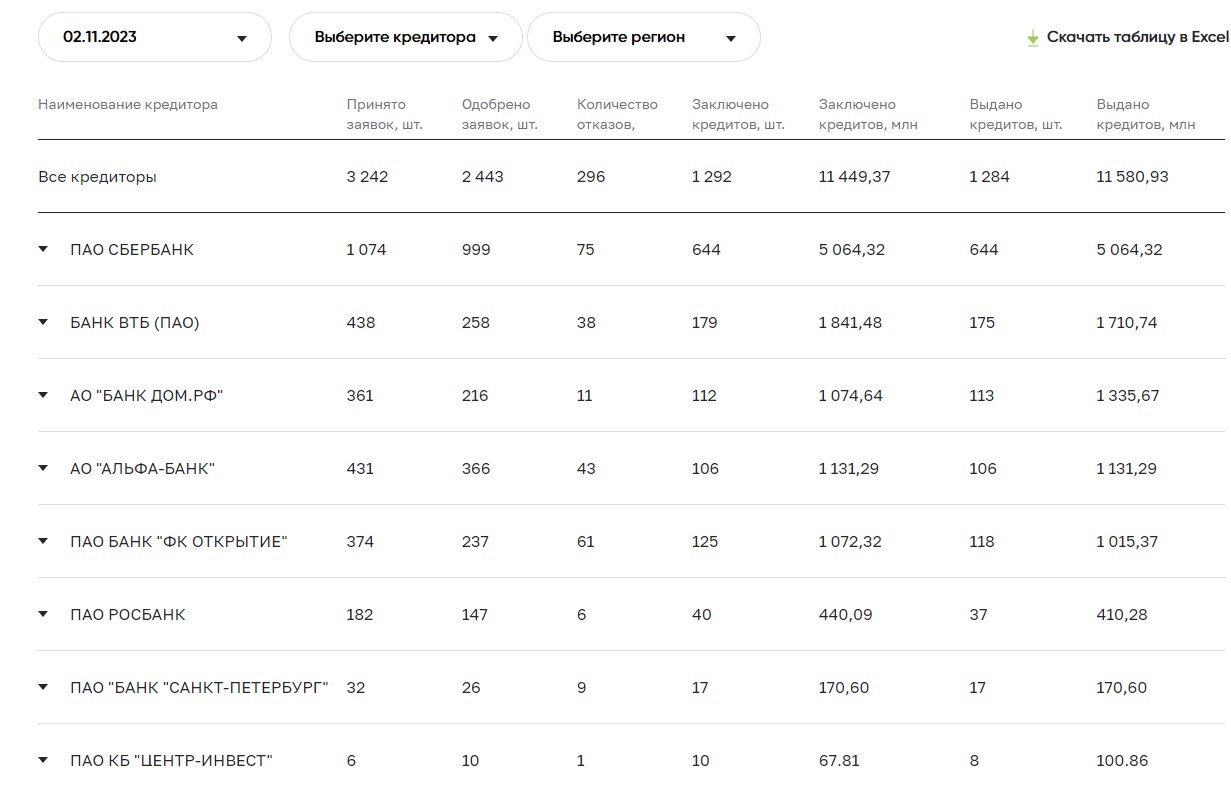Screen dimensions: 1231x811
Task: Open the 'Выберите регион' dropdown
Action: [x=643, y=38]
